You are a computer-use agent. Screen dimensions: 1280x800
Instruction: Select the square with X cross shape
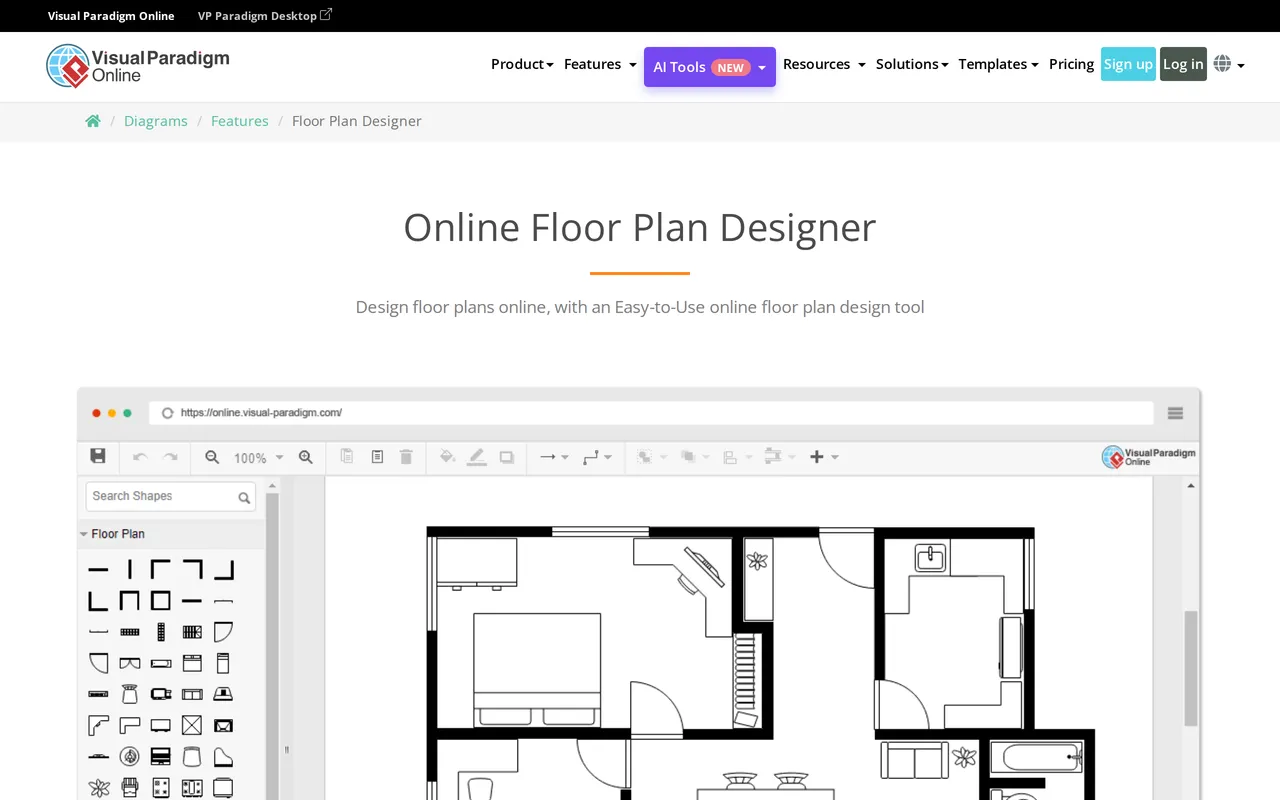(192, 725)
